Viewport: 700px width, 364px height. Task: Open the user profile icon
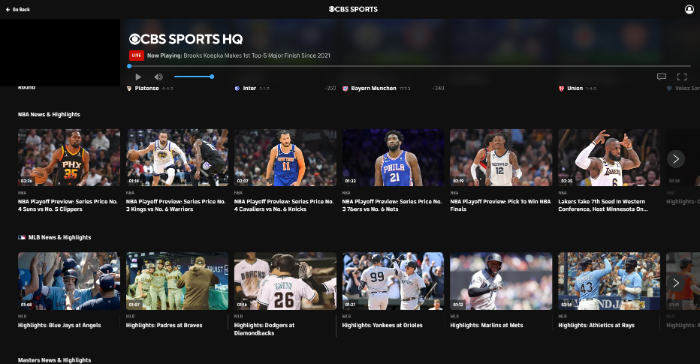pyautogui.click(x=689, y=9)
